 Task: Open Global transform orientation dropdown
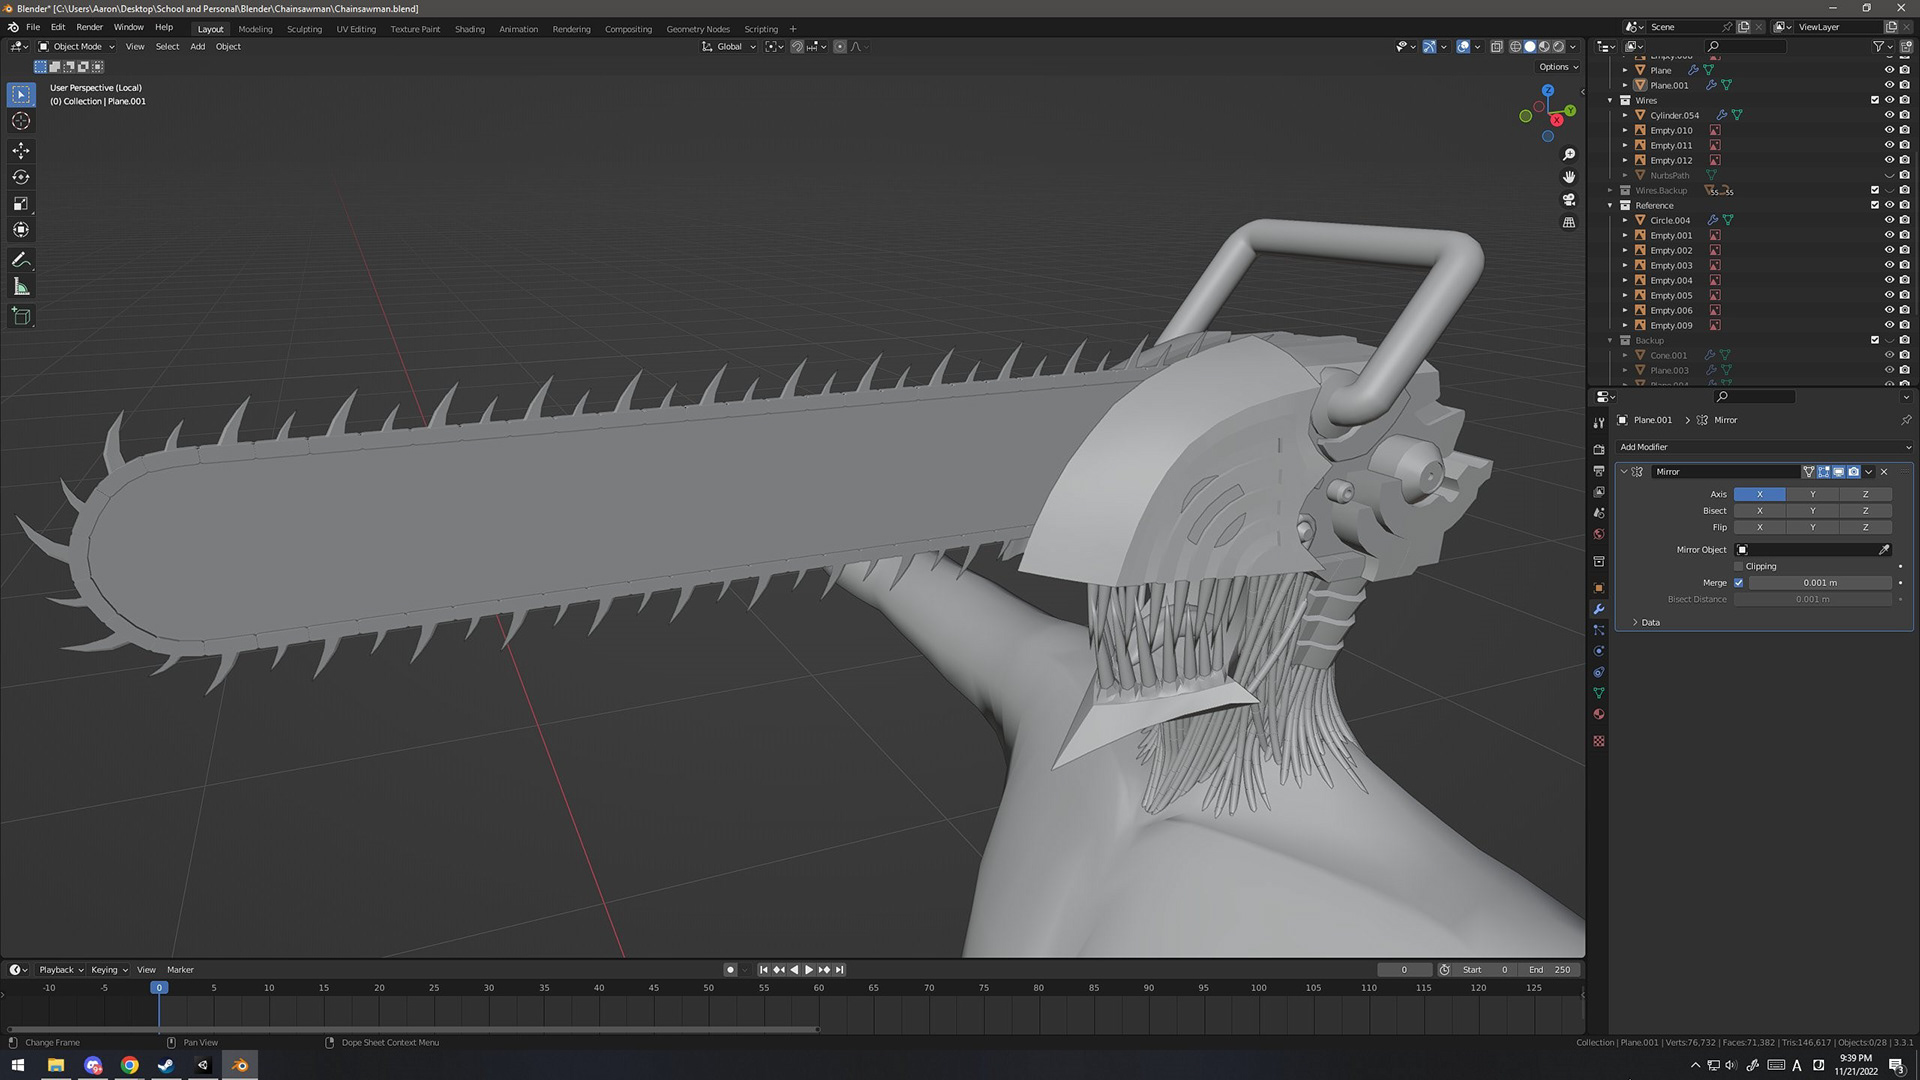(729, 47)
